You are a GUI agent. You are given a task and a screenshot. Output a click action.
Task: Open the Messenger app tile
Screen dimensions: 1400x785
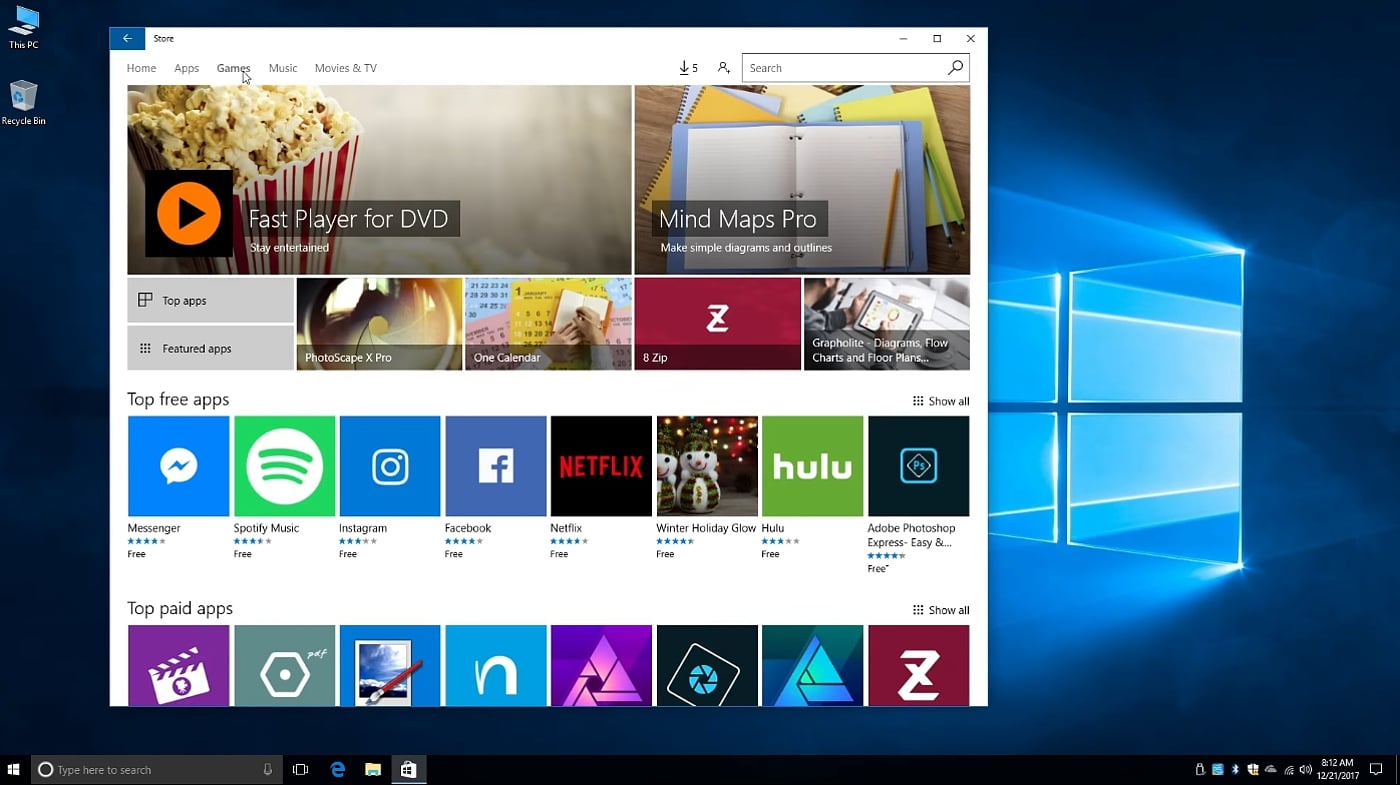click(x=179, y=466)
